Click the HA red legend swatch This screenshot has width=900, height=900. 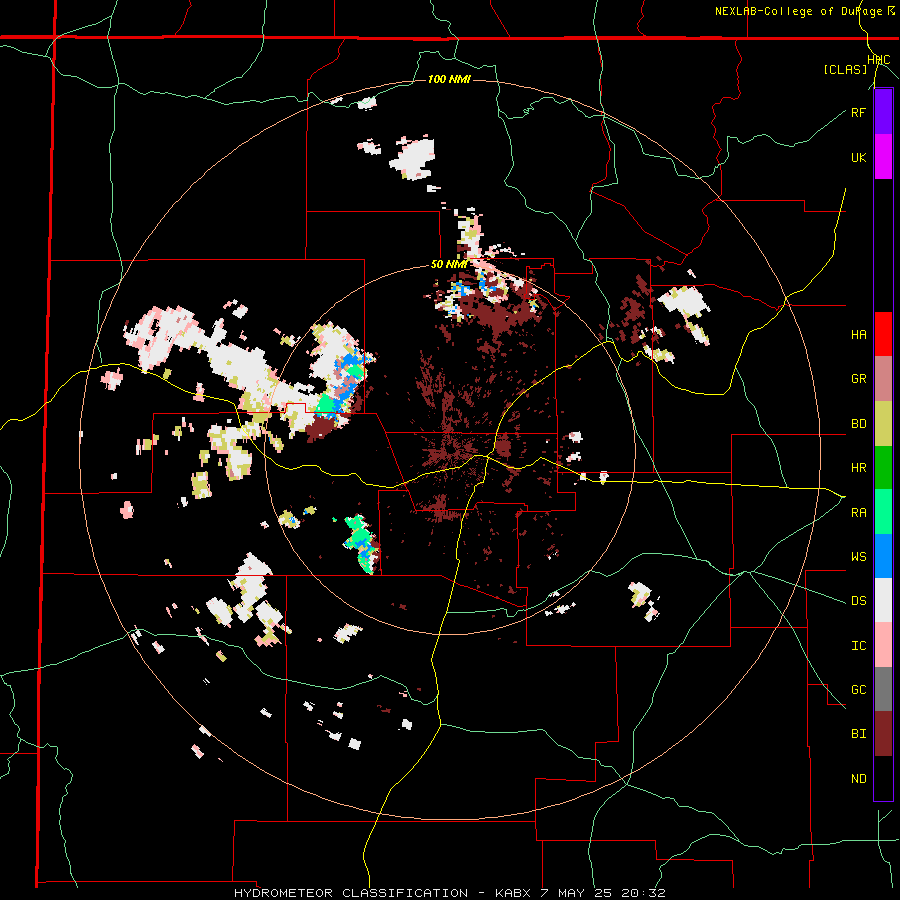pyautogui.click(x=883, y=334)
